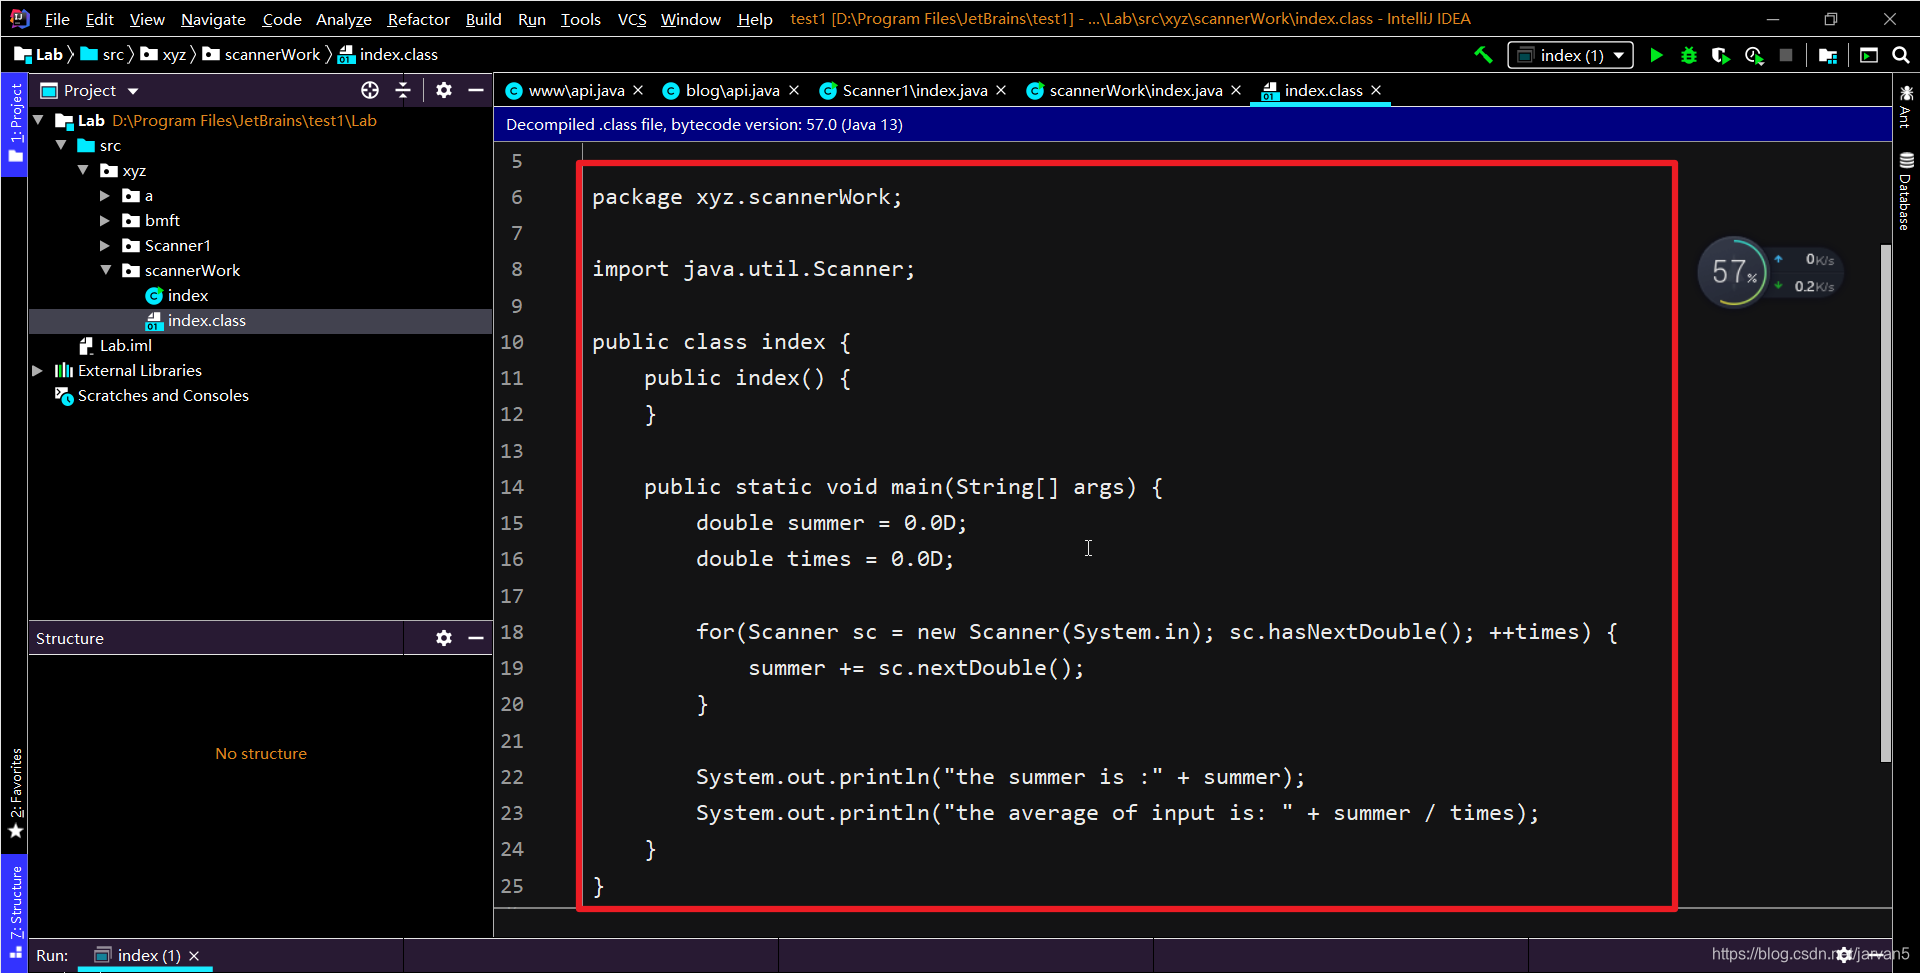1920x973 pixels.
Task: Hide the Structure tool window
Action: pyautogui.click(x=476, y=638)
